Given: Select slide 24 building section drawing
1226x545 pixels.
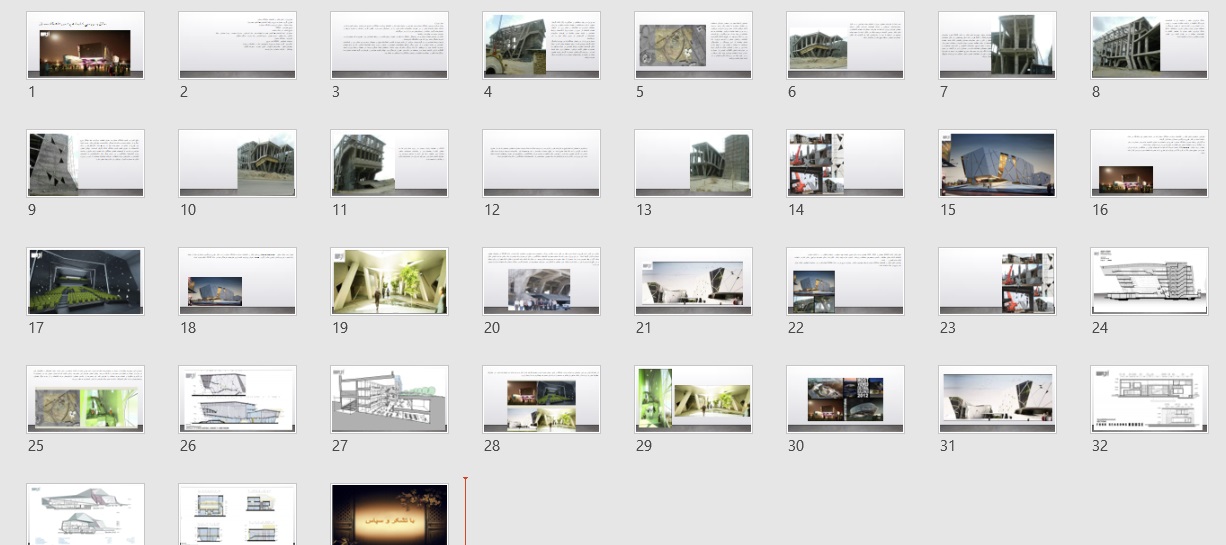Looking at the screenshot, I should coord(1149,281).
